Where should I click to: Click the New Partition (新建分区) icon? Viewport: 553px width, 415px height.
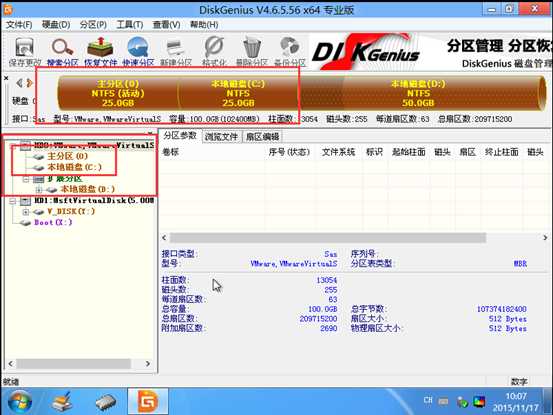(x=176, y=51)
